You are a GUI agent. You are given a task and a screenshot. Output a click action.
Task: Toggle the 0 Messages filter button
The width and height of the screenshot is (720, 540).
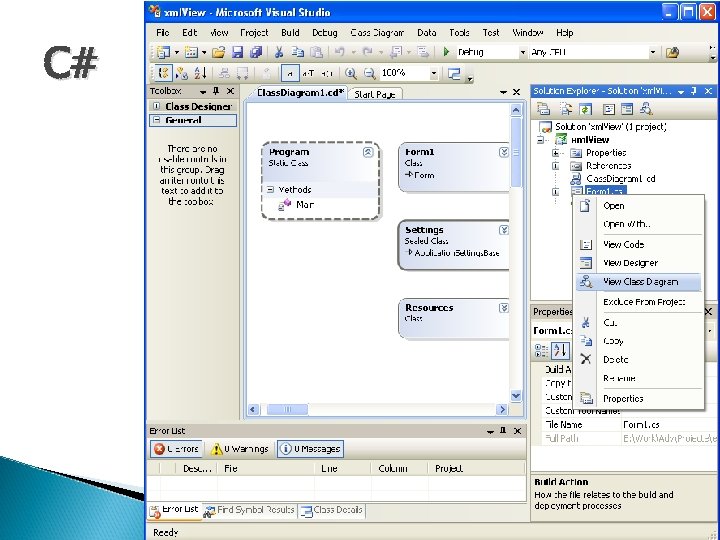310,449
